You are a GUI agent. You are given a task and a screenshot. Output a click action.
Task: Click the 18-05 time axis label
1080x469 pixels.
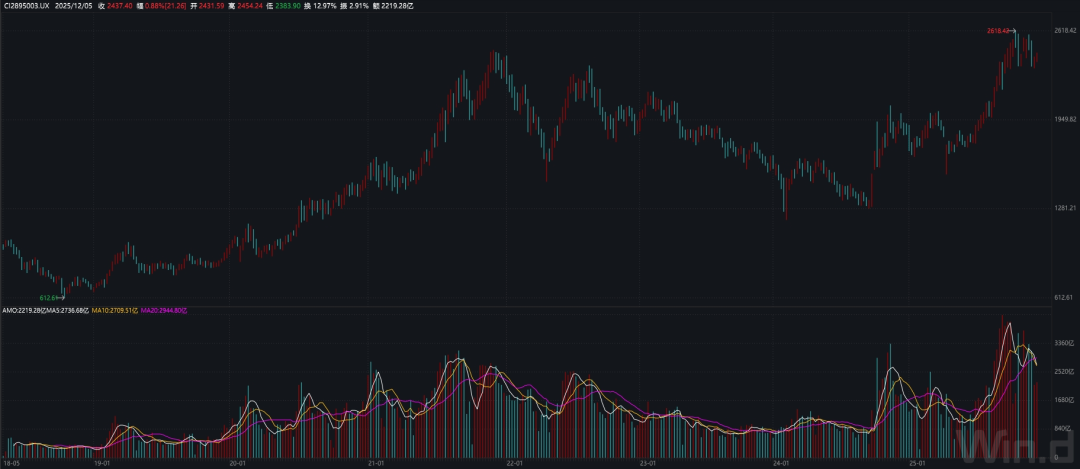[10, 463]
